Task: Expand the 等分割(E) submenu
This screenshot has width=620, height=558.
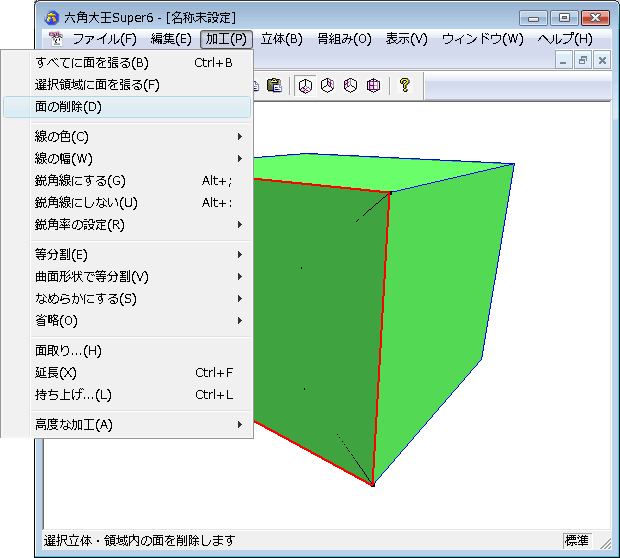Action: [x=127, y=254]
